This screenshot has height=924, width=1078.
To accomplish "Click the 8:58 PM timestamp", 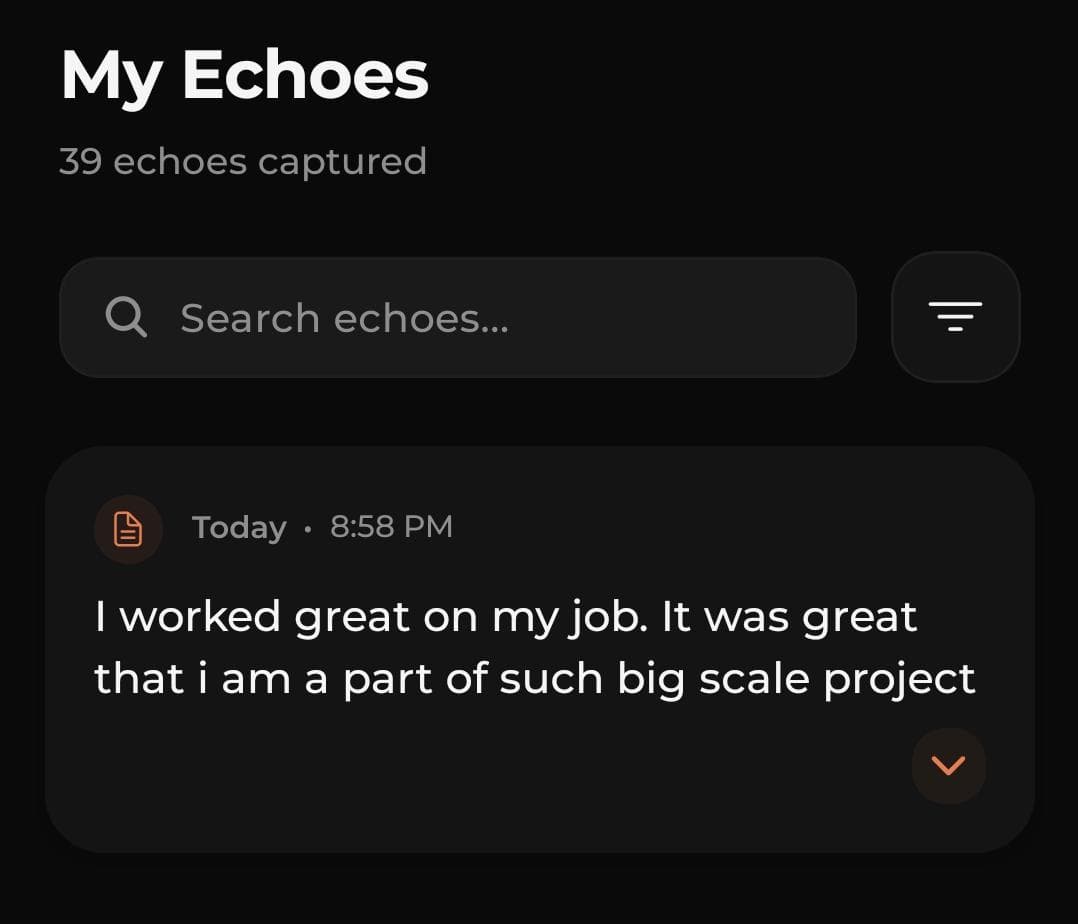I will [x=391, y=527].
